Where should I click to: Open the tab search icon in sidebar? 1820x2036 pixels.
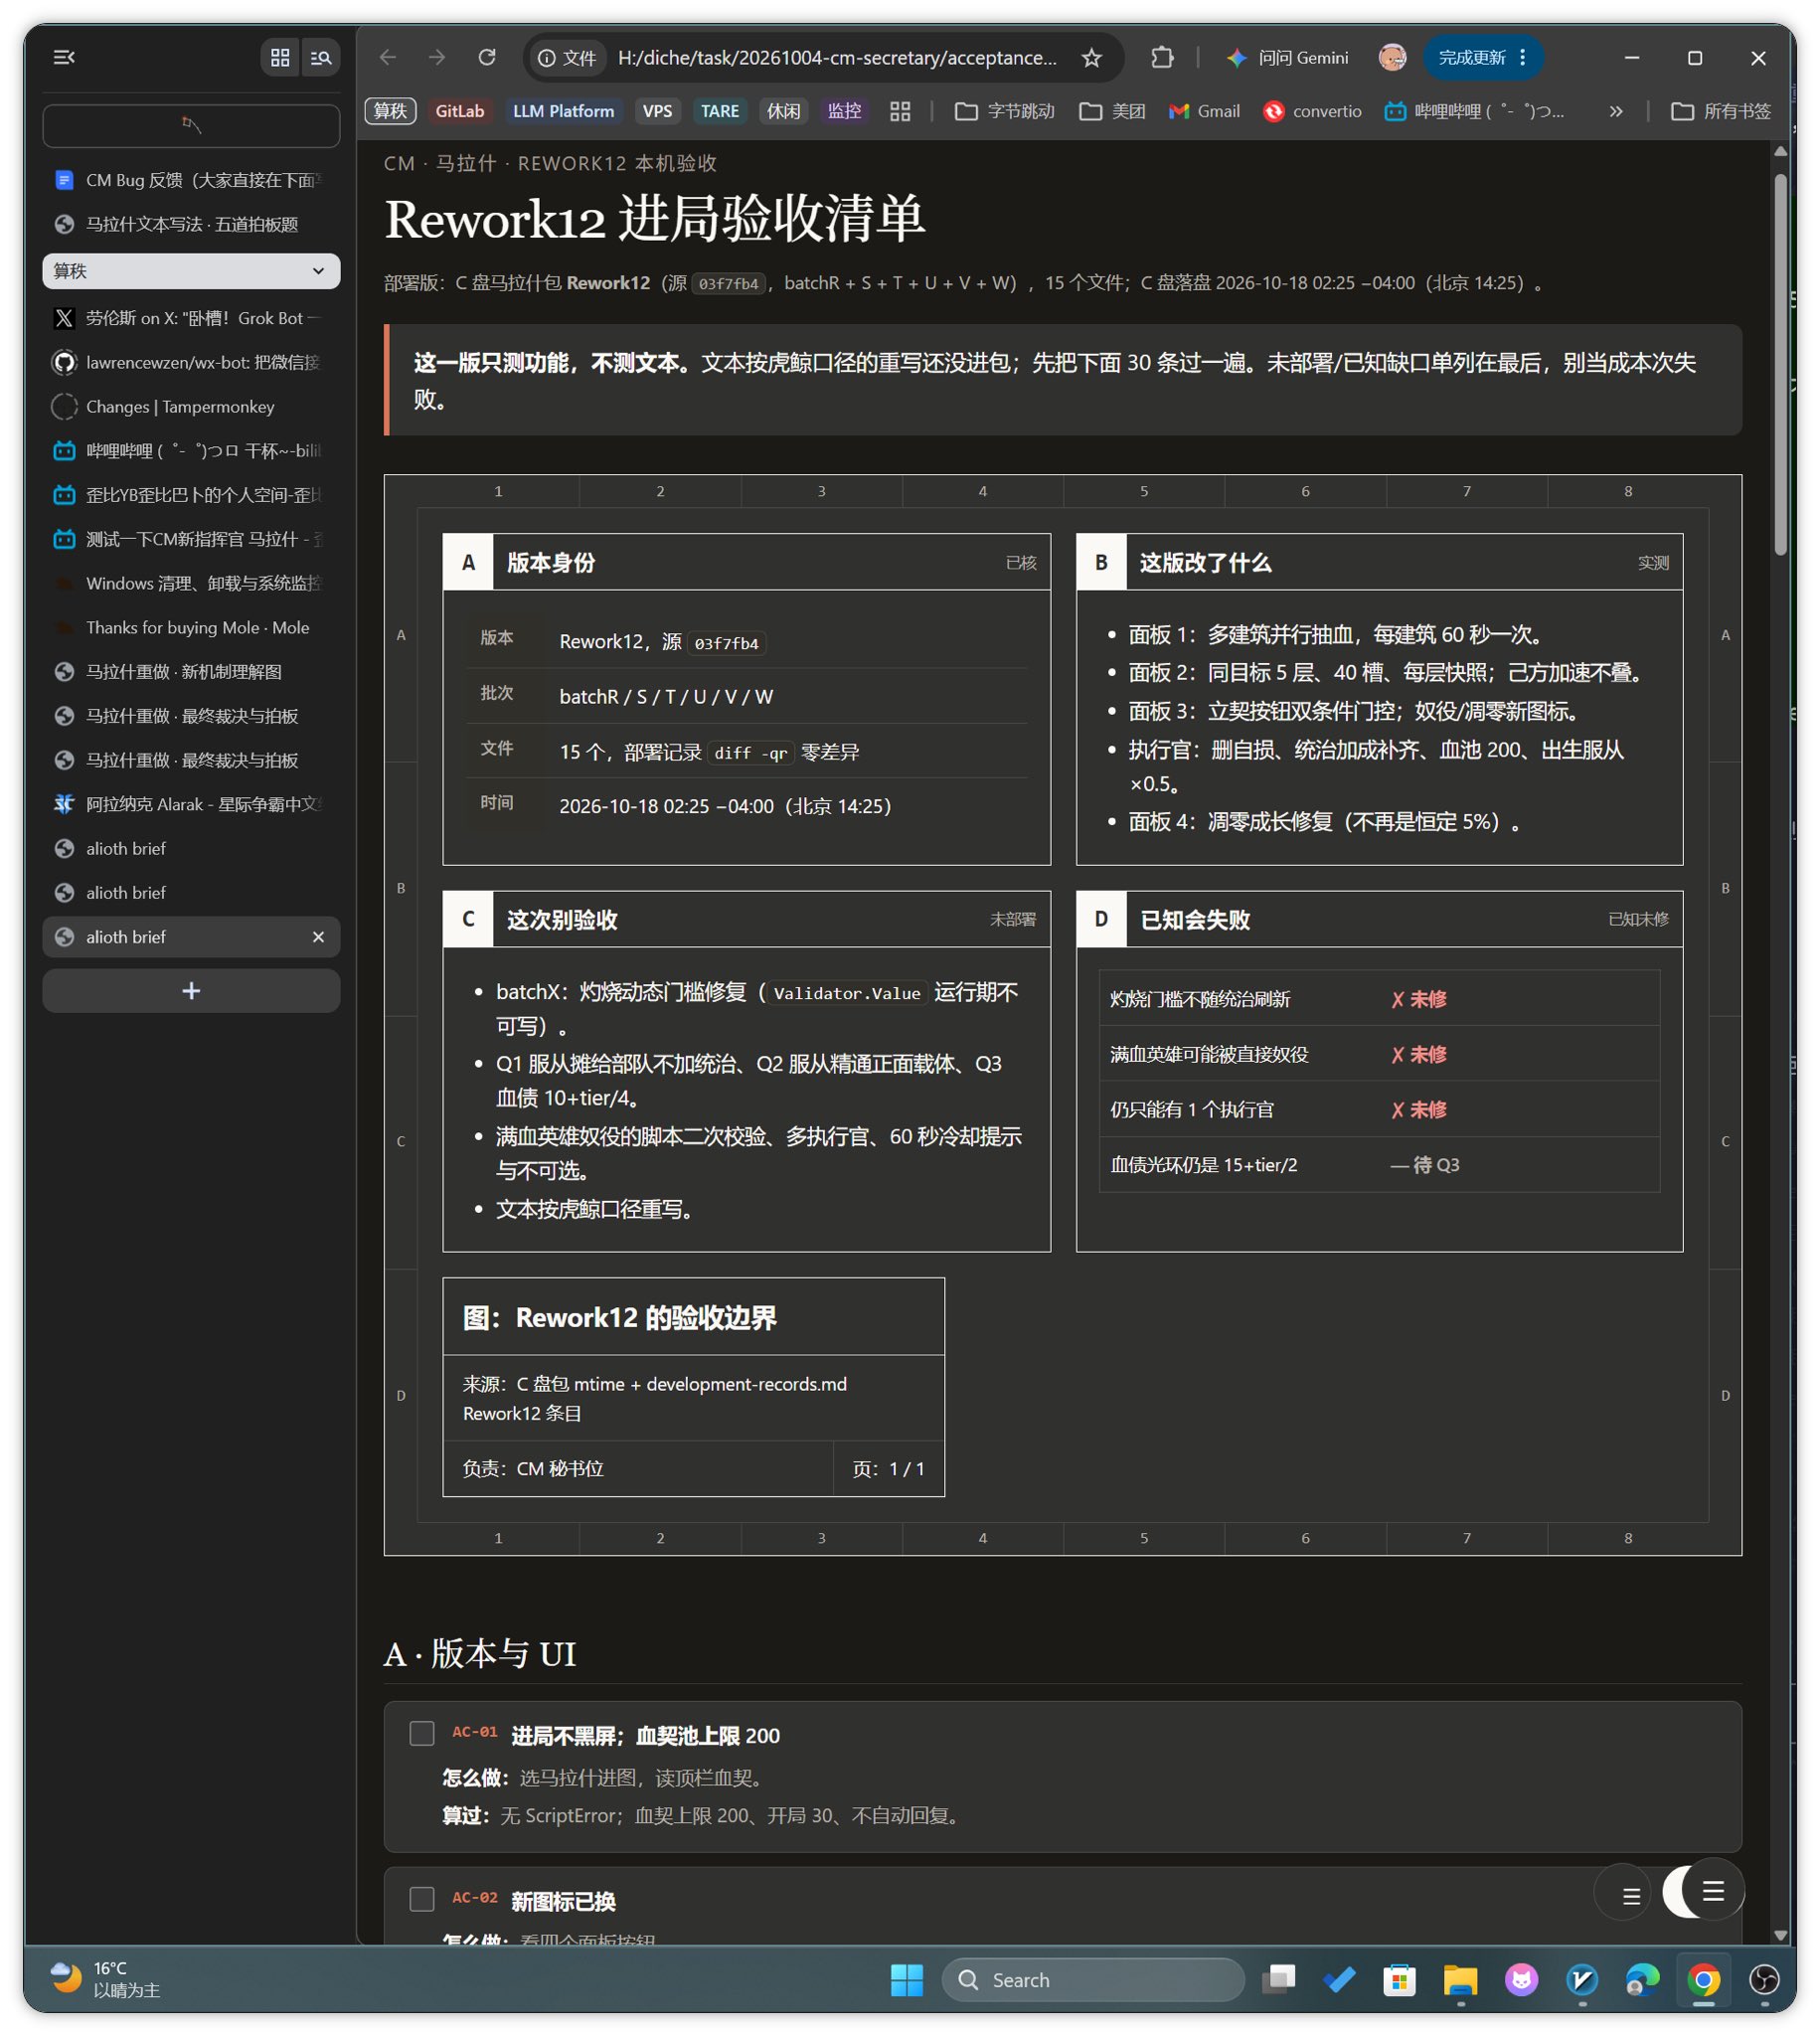321,58
